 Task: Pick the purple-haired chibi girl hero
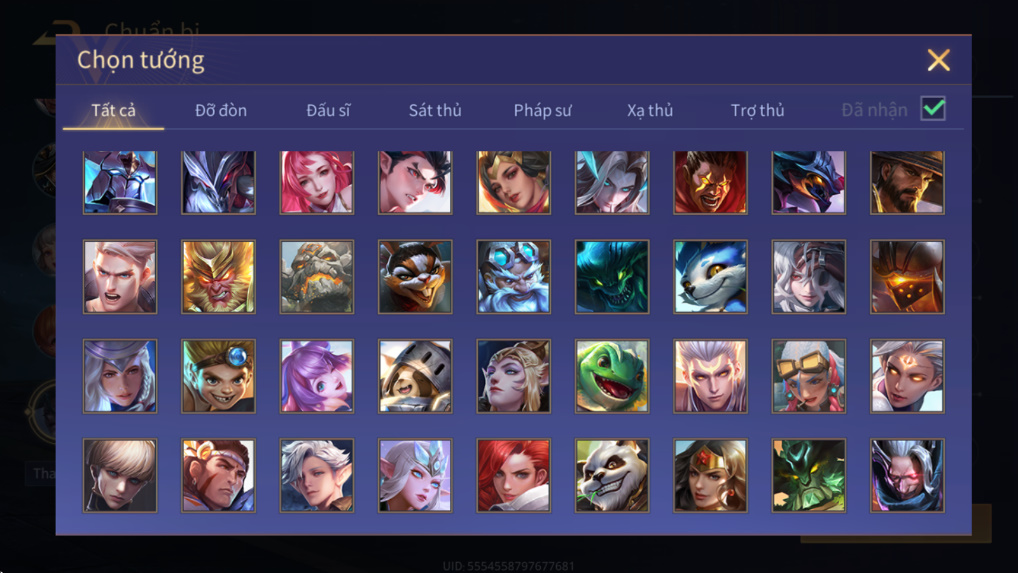[317, 376]
